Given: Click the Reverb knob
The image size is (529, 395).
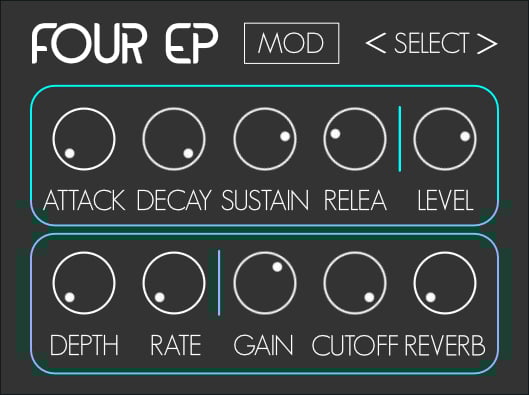Looking at the screenshot, I should 445,283.
